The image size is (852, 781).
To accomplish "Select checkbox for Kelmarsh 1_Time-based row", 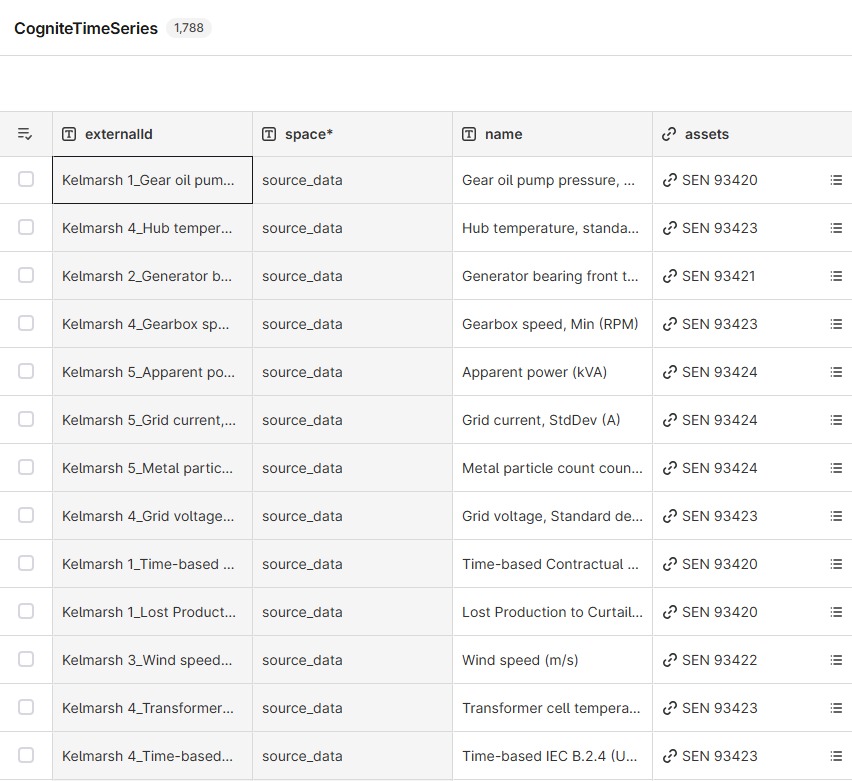I will [26, 563].
